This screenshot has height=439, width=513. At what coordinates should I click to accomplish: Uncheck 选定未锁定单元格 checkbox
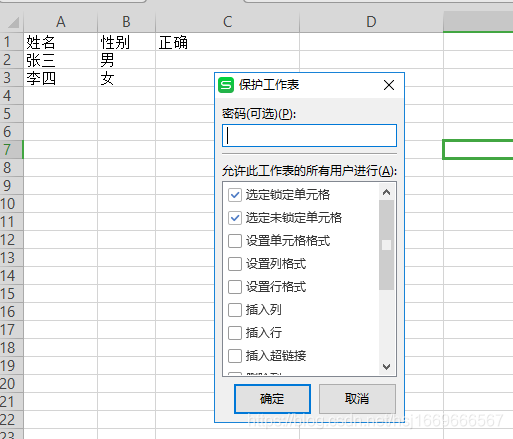coord(235,218)
